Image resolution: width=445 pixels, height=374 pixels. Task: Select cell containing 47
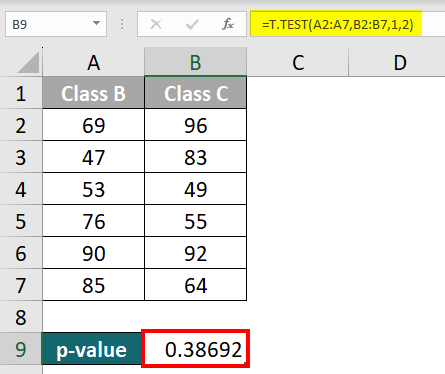tap(93, 157)
